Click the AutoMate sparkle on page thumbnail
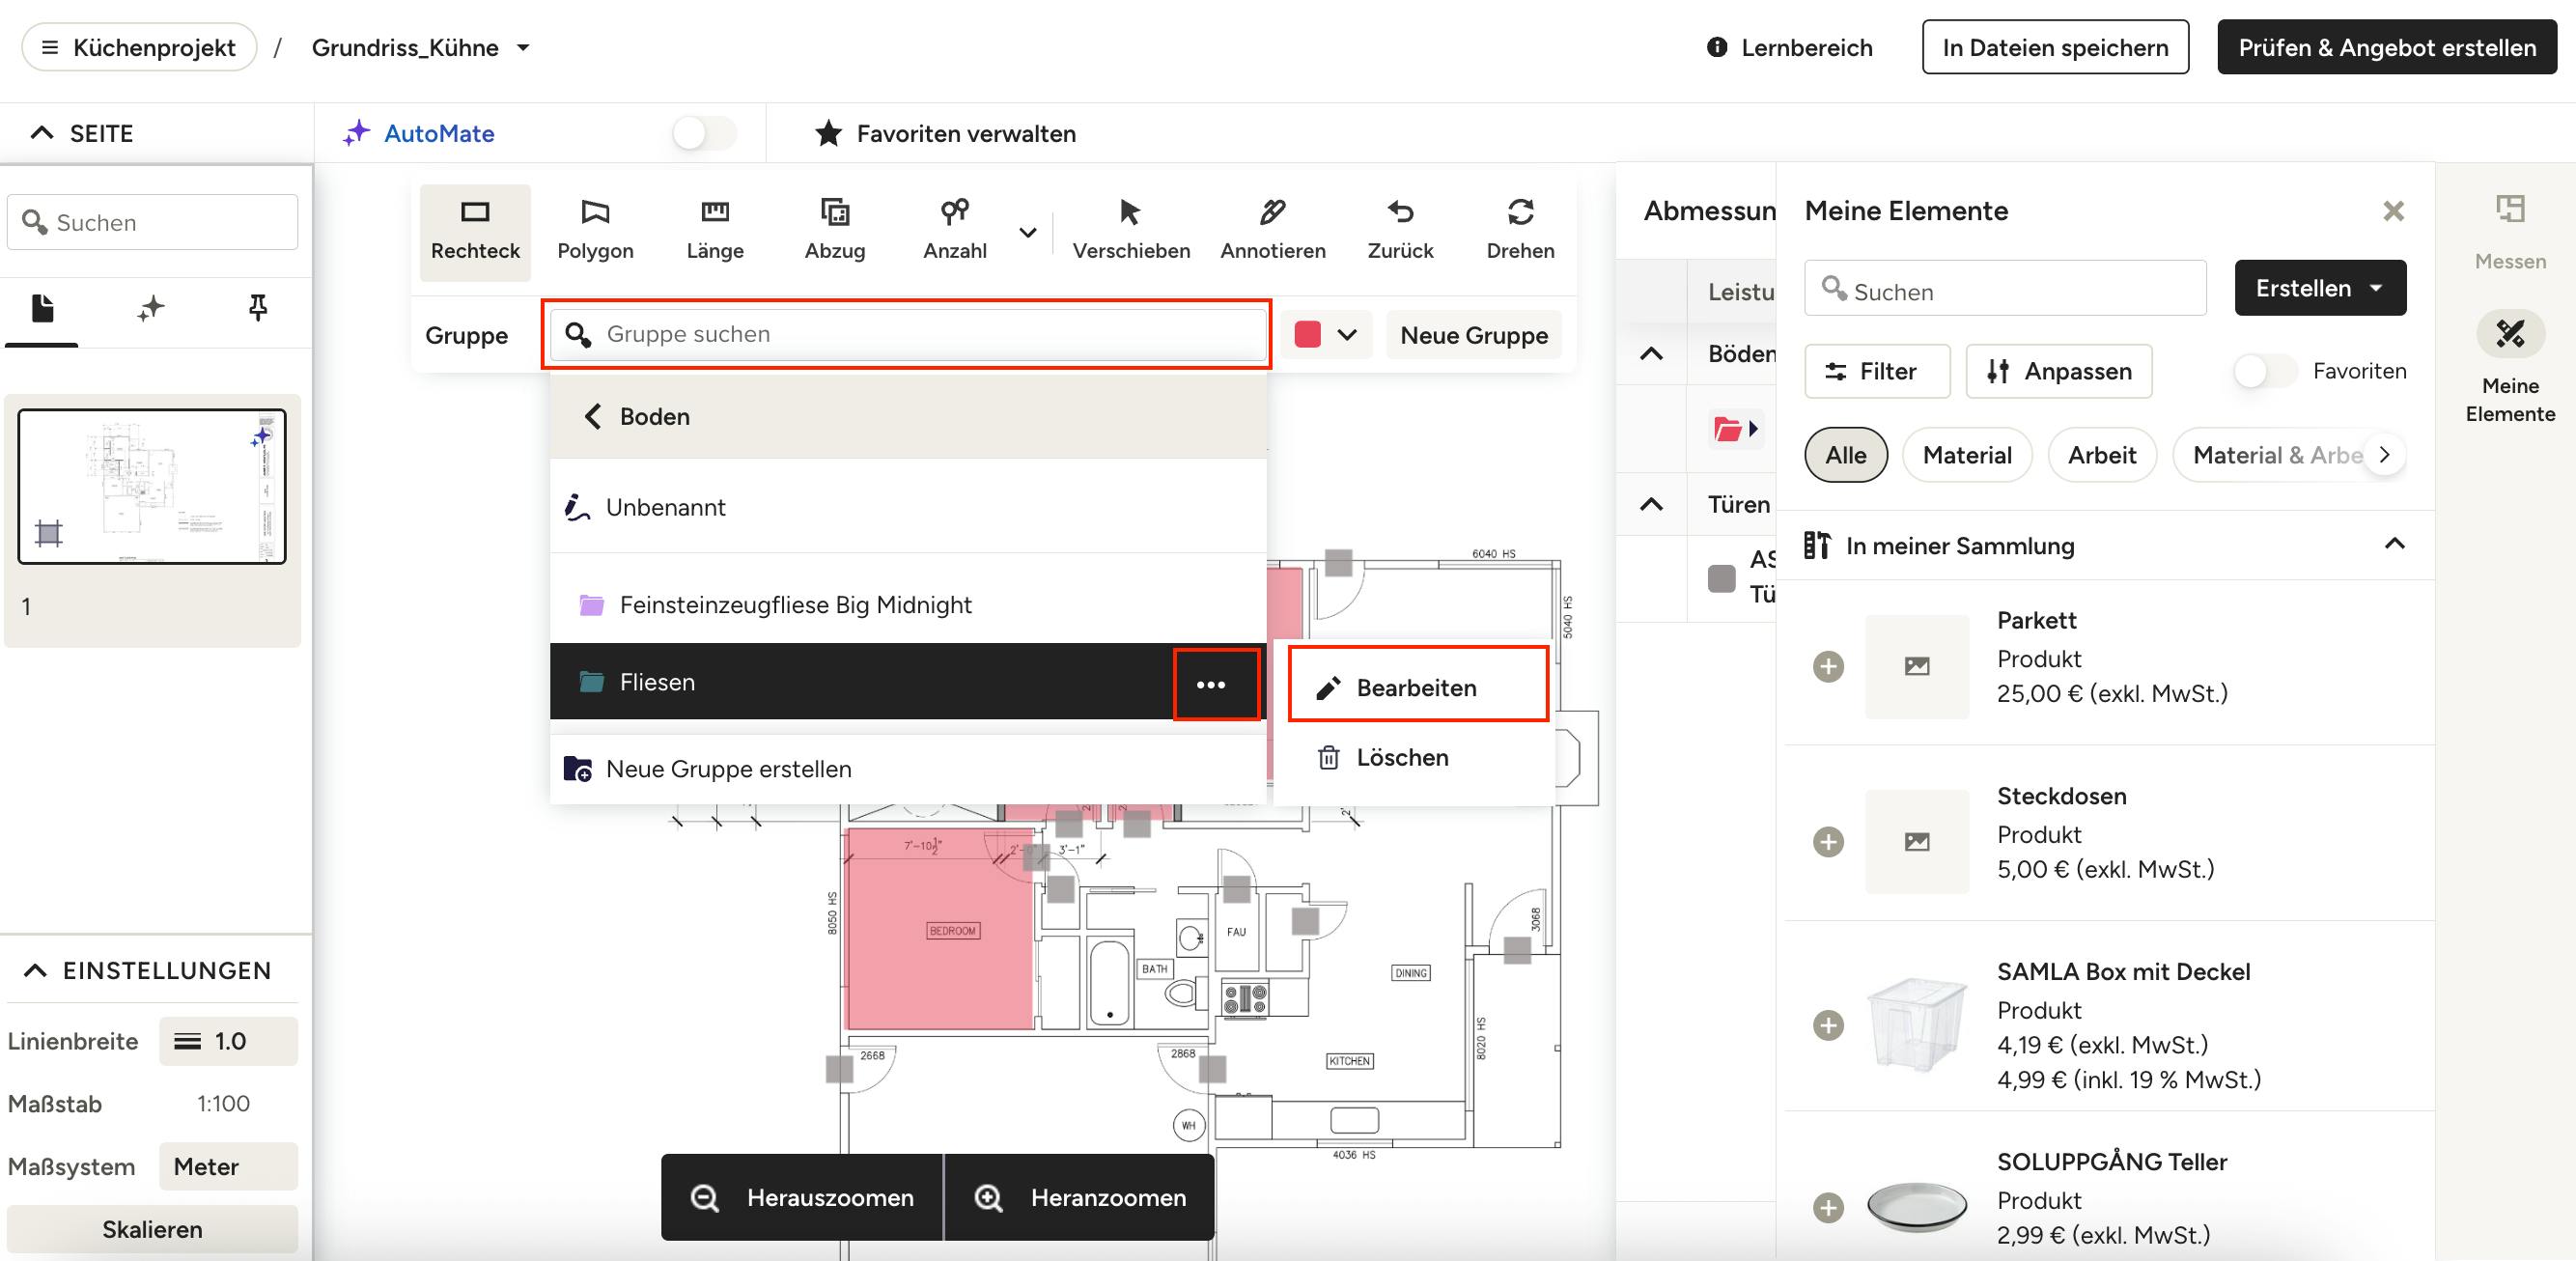2576x1261 pixels. coord(261,436)
